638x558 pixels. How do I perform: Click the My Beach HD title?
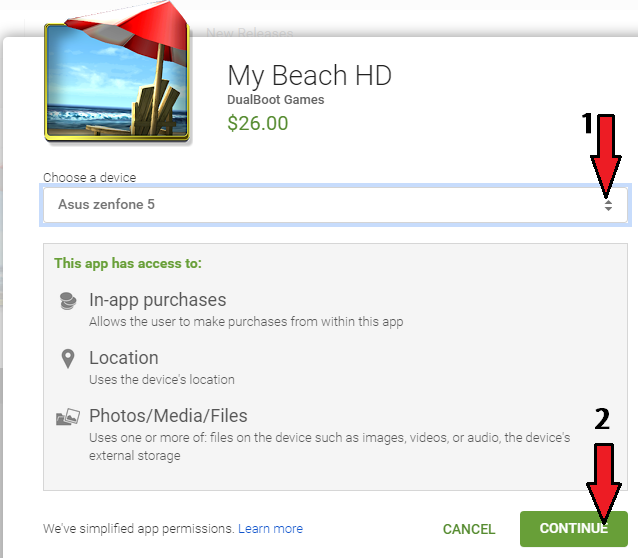pos(310,75)
